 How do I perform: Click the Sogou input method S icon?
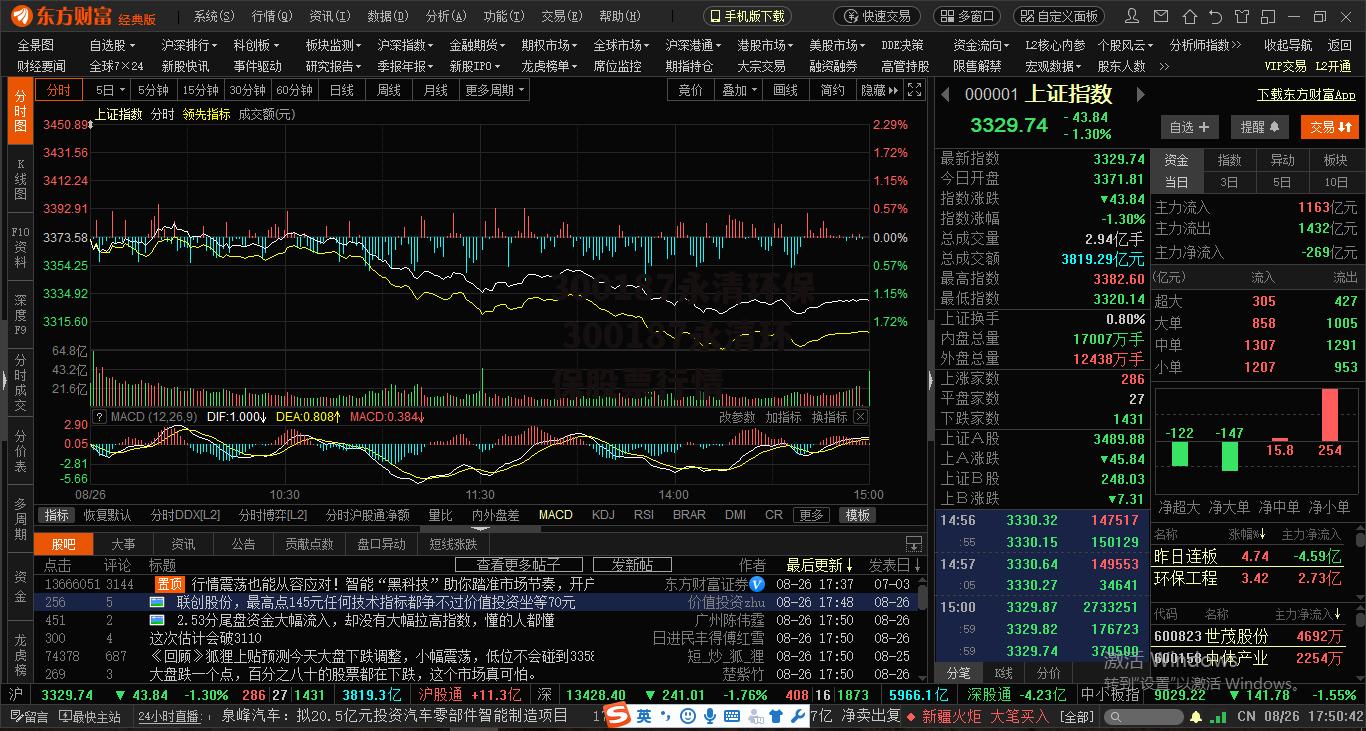(618, 716)
